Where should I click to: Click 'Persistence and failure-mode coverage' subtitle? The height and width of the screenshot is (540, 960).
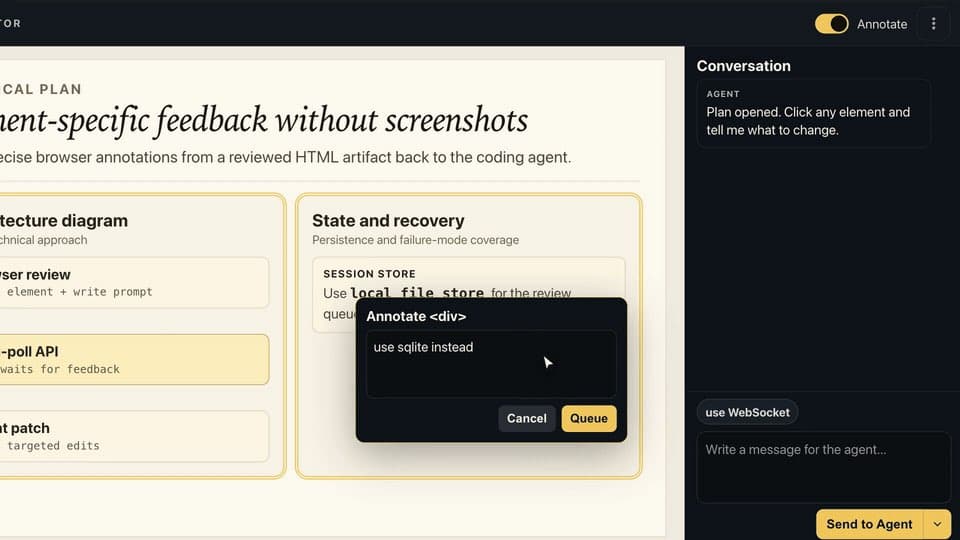(x=415, y=240)
